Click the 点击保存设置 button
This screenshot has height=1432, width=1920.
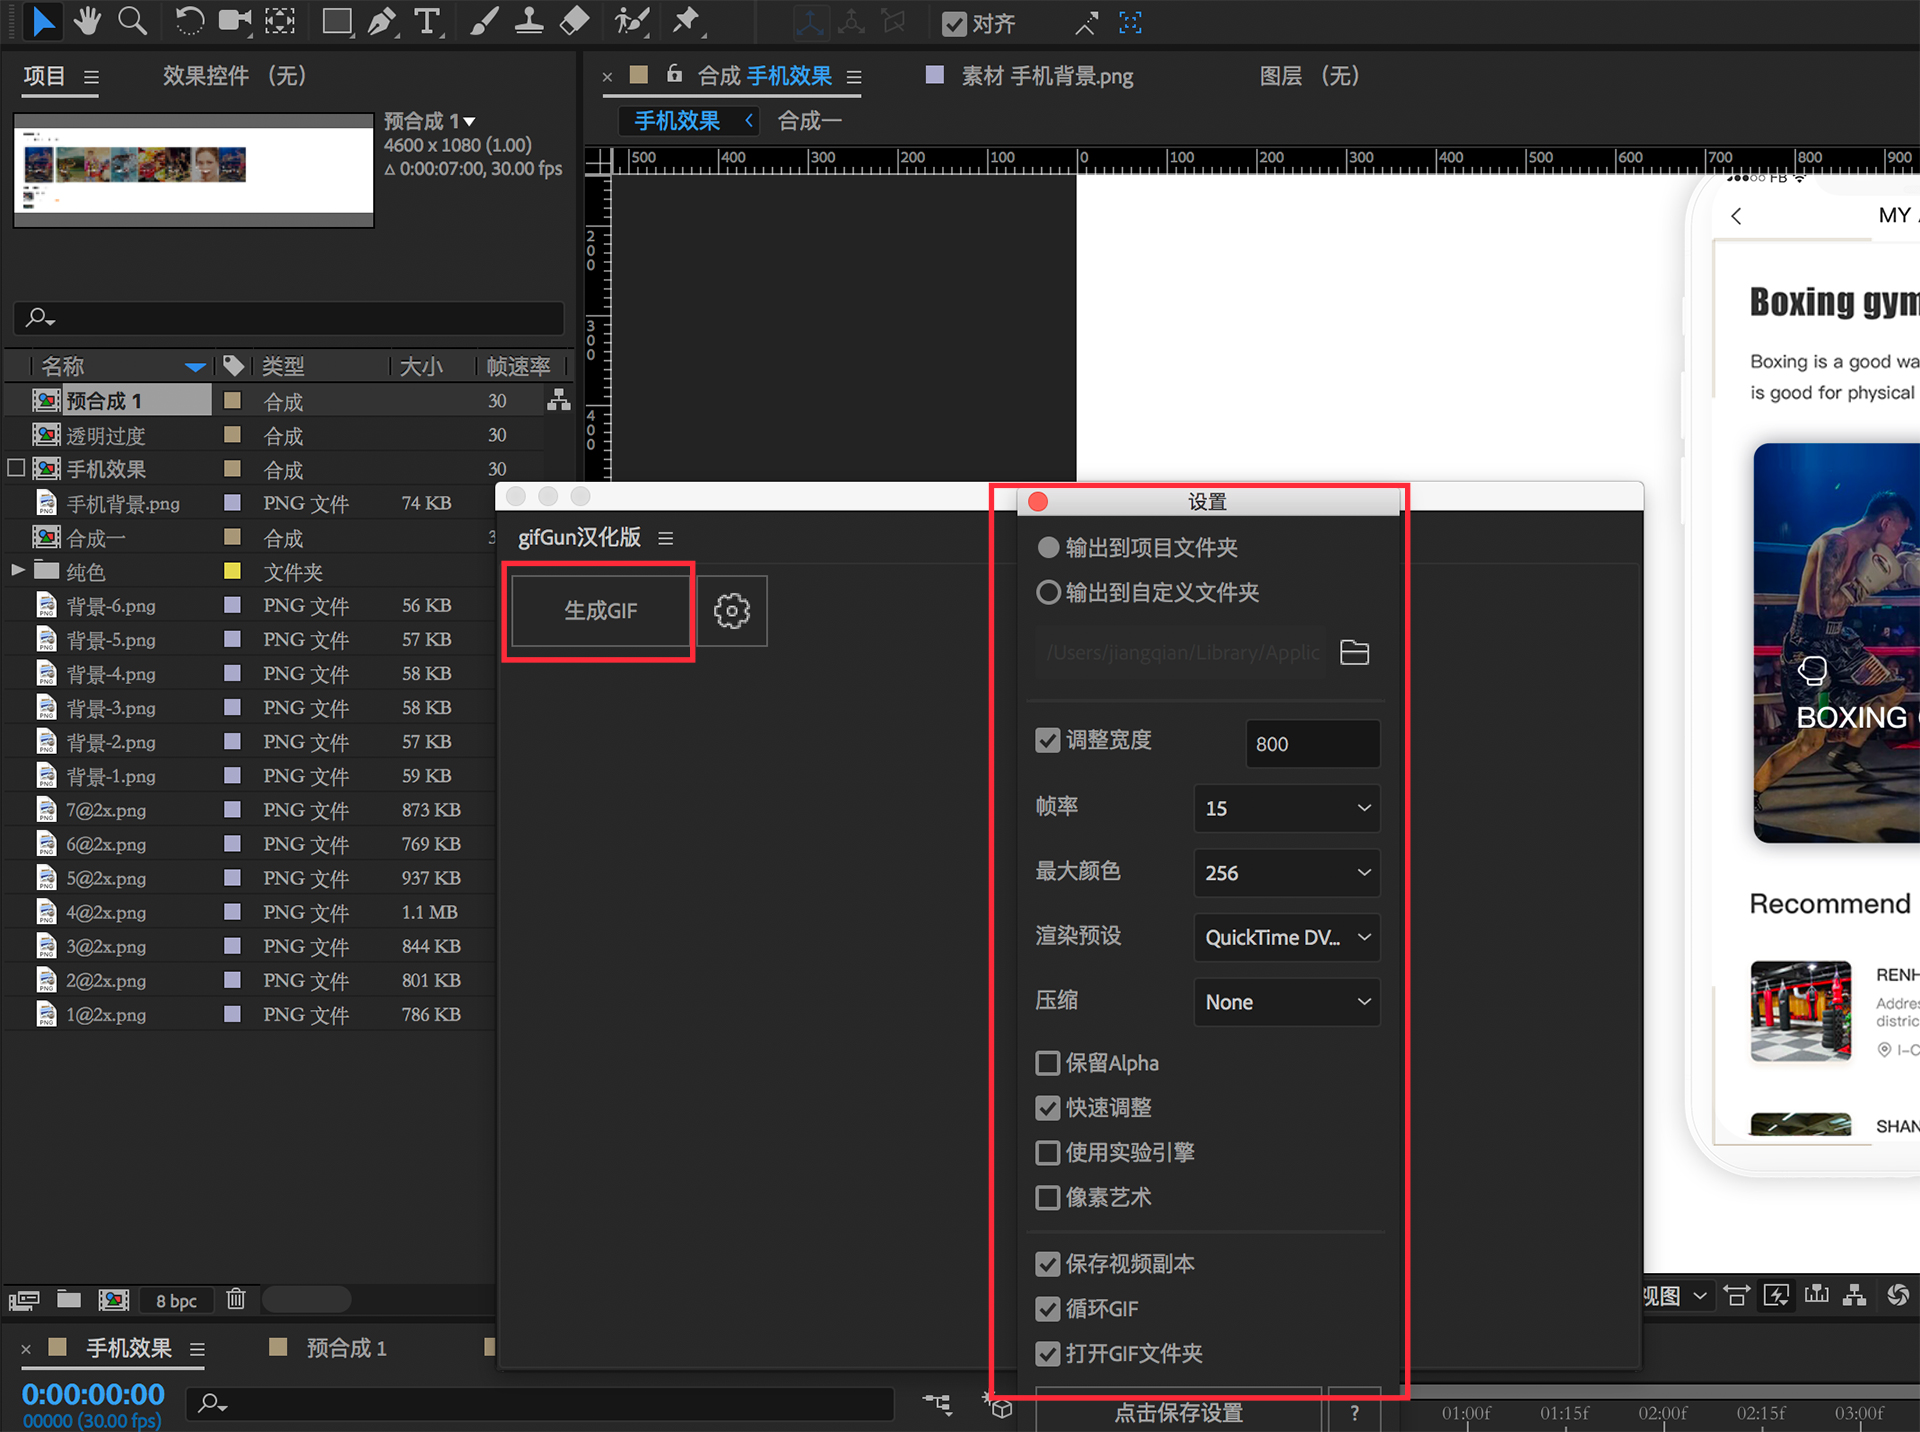pyautogui.click(x=1178, y=1412)
